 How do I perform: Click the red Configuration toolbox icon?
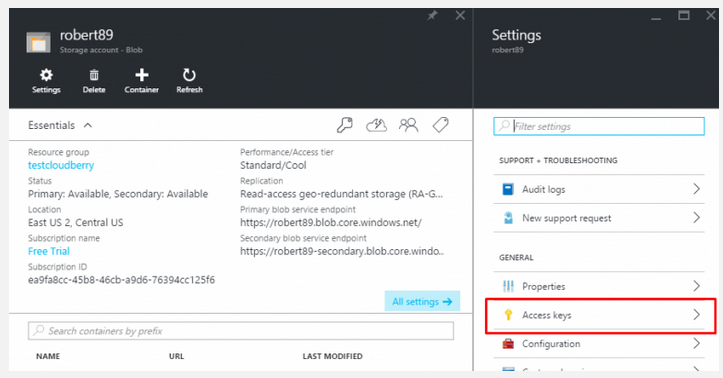508,343
